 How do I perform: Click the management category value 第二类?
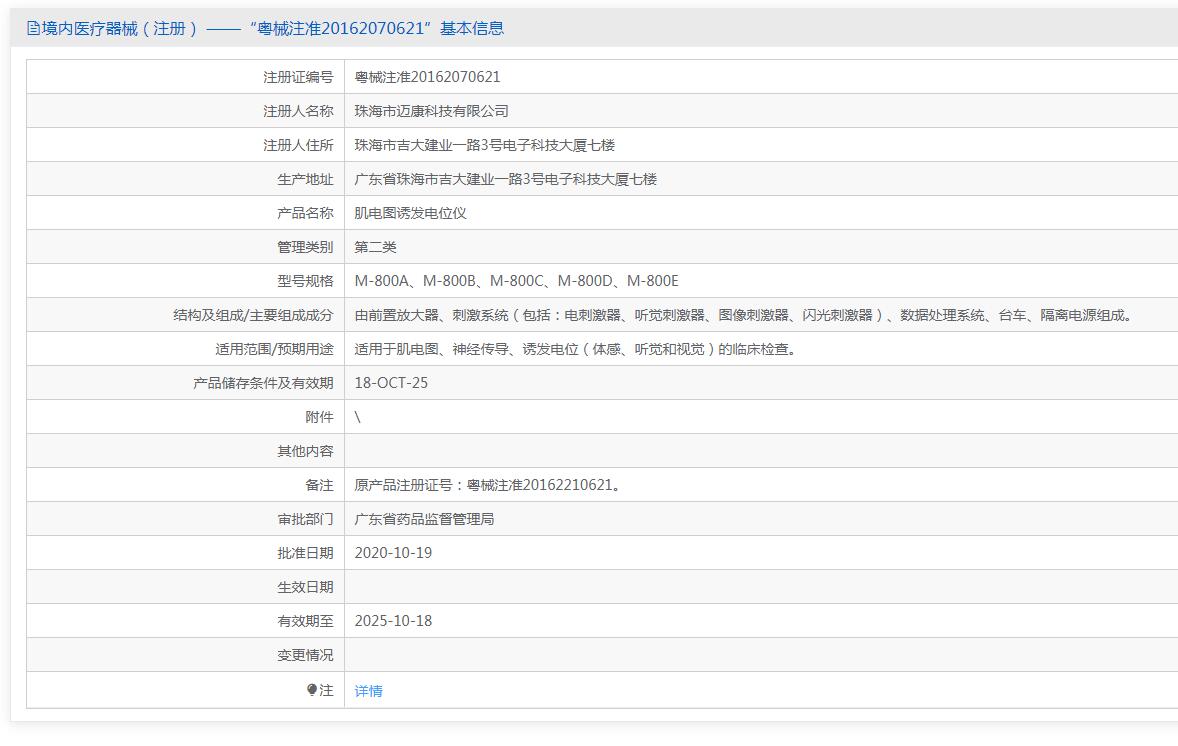tap(375, 247)
